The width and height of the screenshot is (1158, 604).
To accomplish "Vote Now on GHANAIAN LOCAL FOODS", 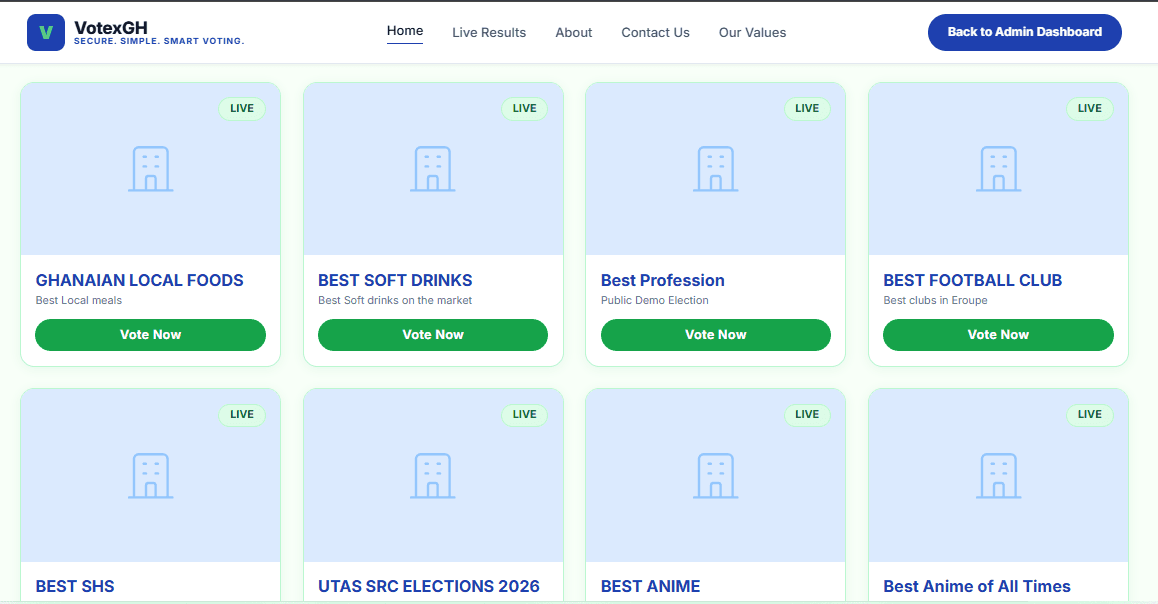I will [x=151, y=334].
